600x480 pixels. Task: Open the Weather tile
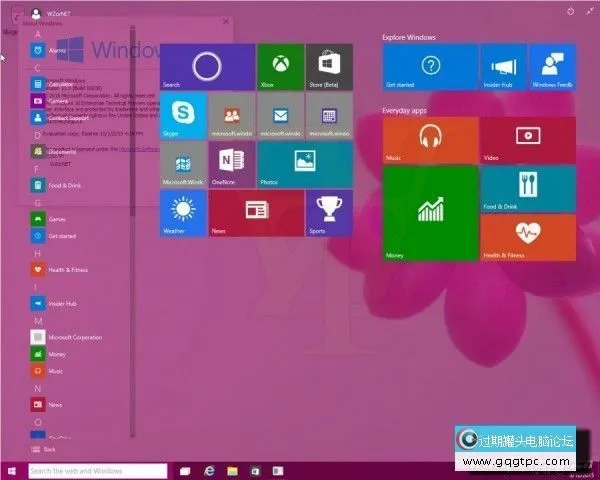(183, 212)
